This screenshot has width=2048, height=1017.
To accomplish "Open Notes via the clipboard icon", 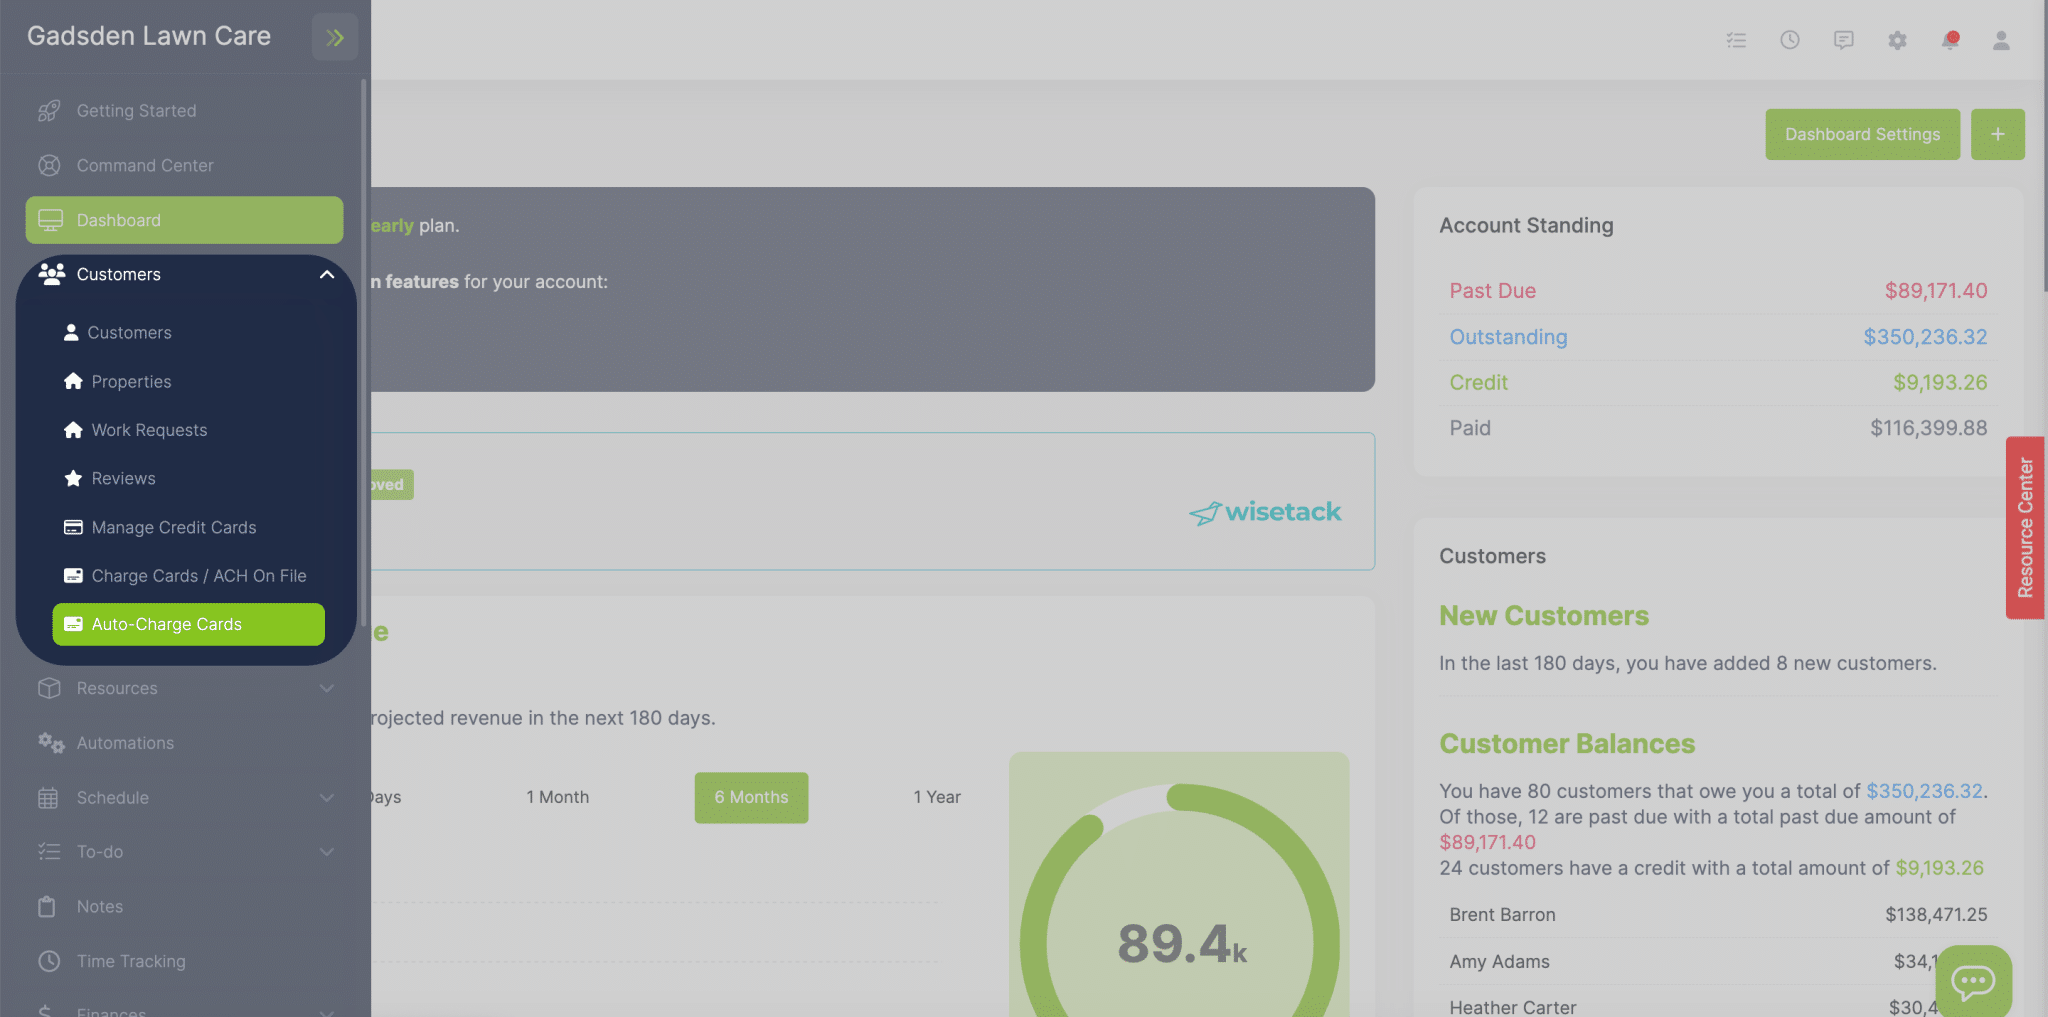I will pos(47,906).
